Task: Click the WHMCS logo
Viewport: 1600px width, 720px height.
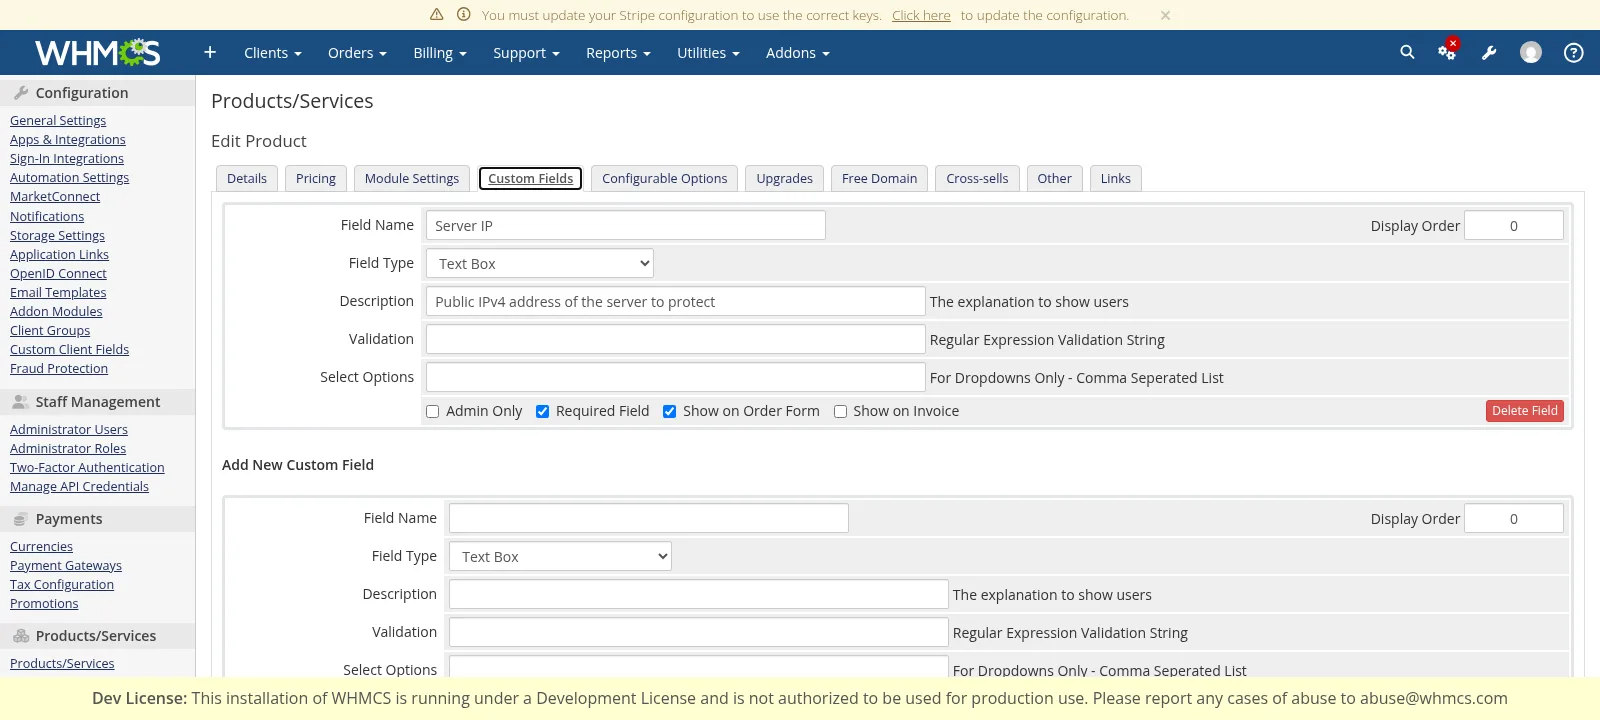Action: click(97, 52)
